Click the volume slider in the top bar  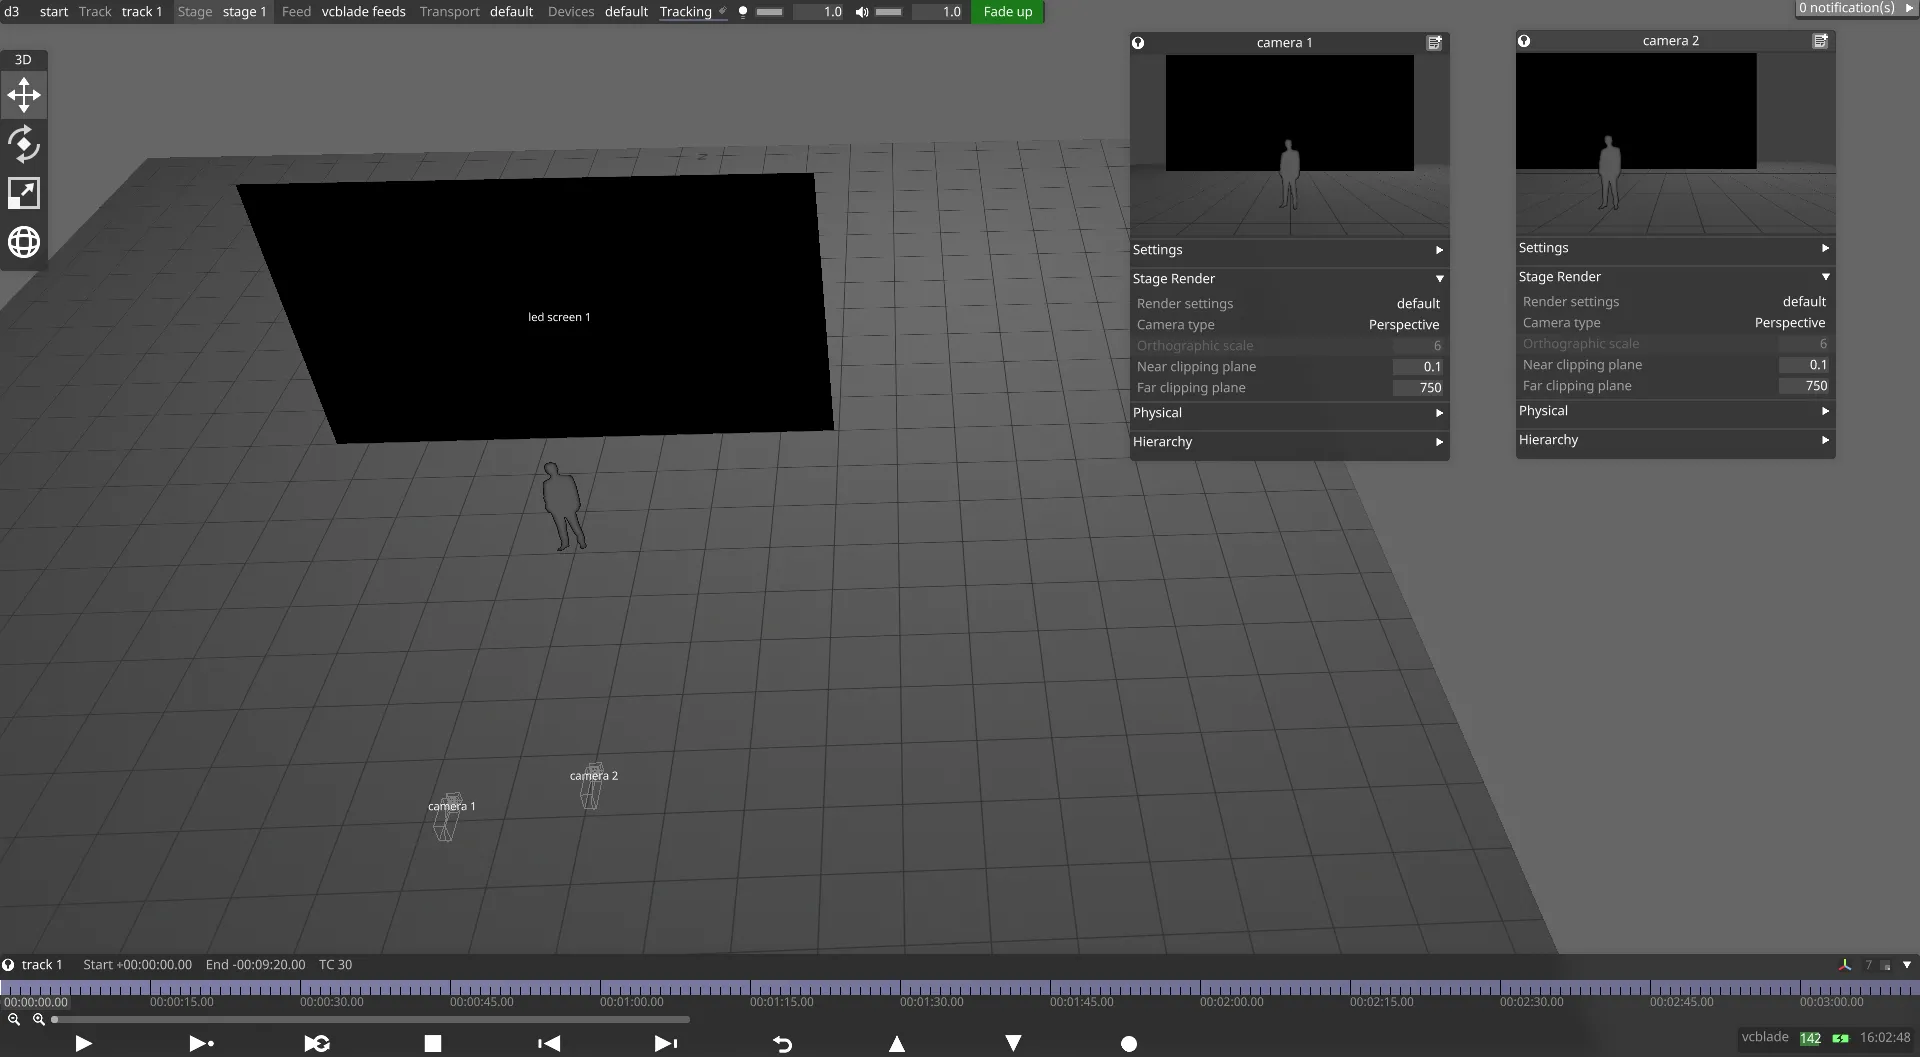[x=888, y=12]
